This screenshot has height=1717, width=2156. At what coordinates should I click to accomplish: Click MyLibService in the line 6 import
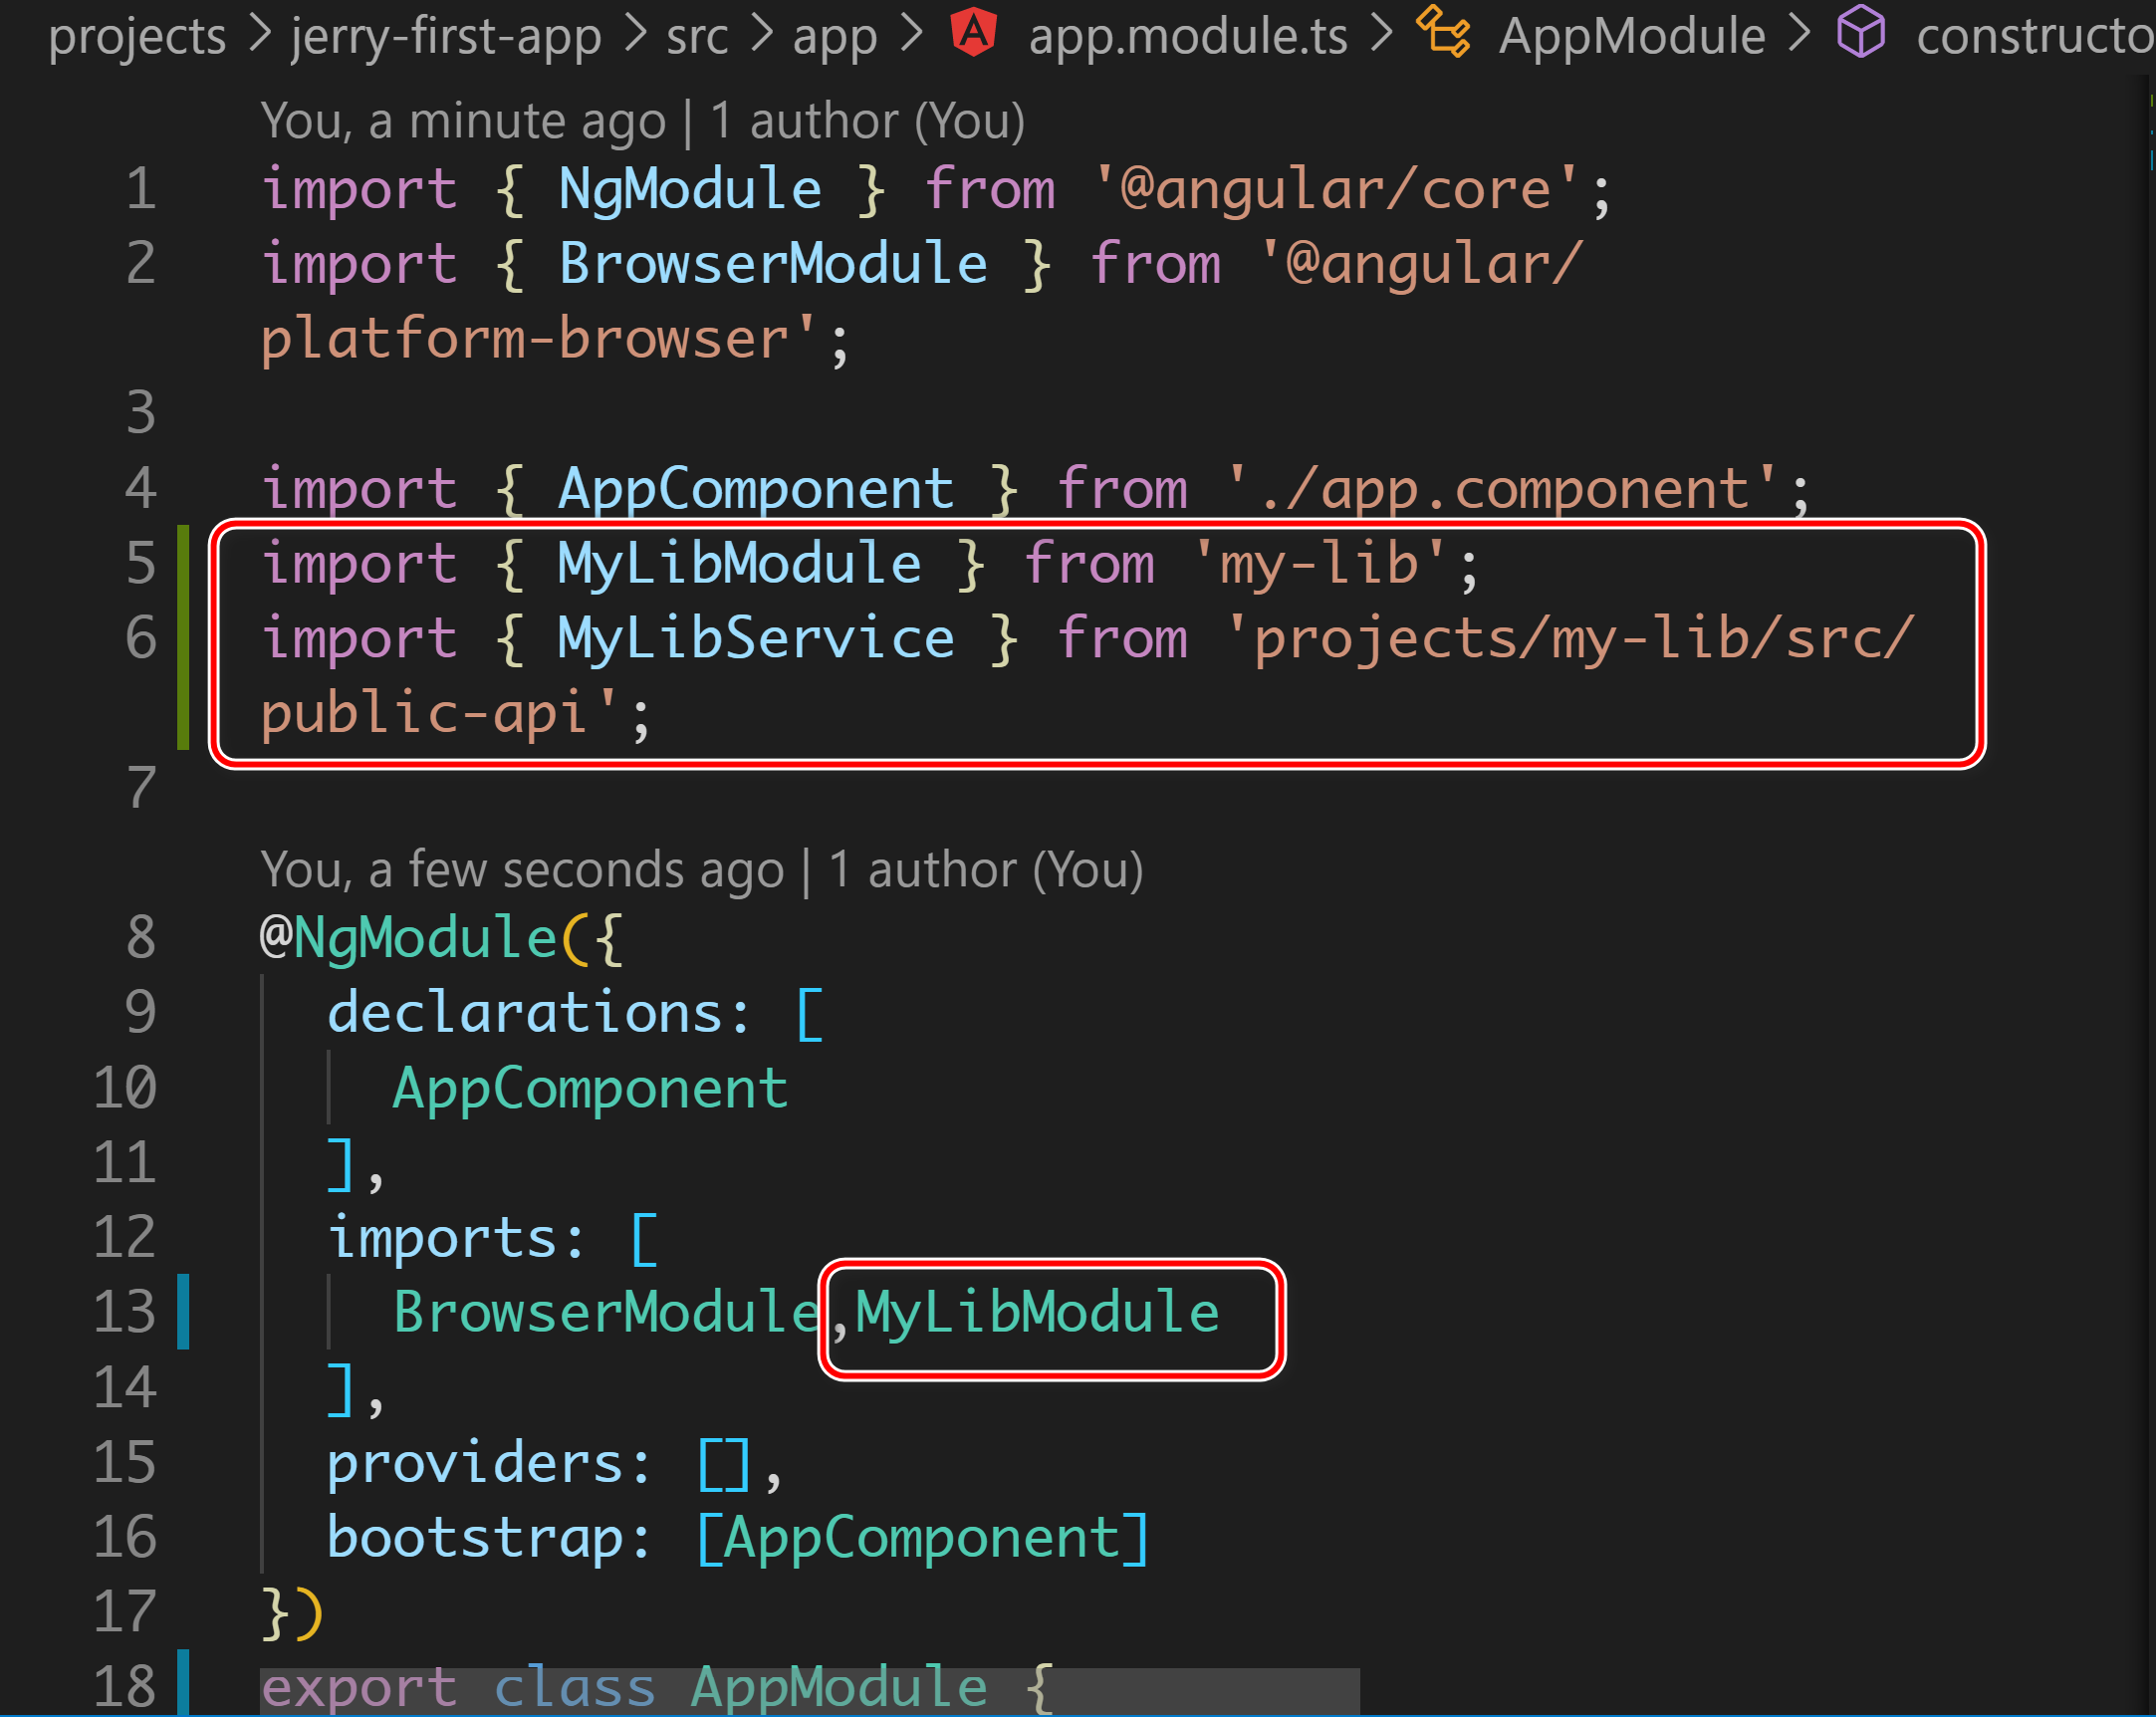click(x=755, y=638)
